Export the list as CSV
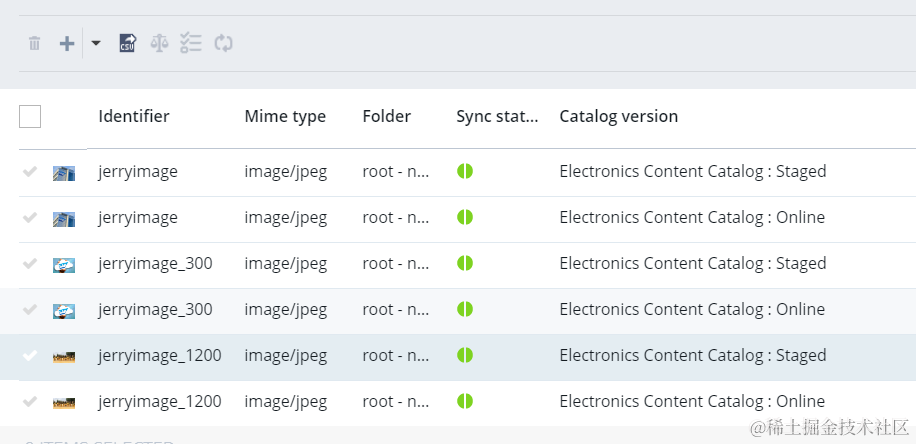 click(127, 43)
